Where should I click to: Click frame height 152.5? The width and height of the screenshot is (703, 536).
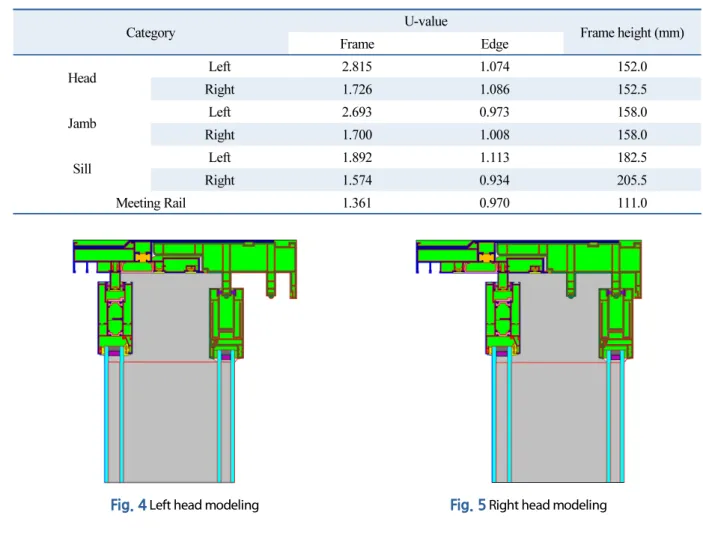(632, 89)
